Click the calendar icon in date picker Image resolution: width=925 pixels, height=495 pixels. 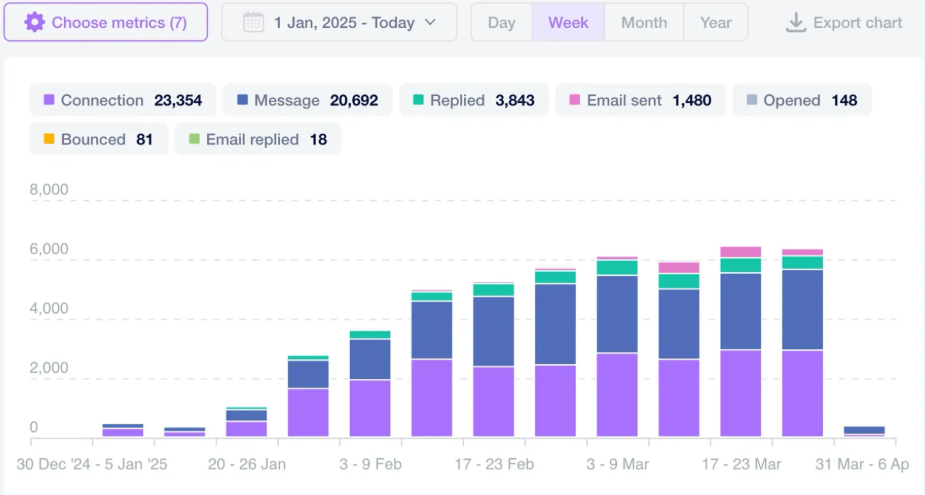pyautogui.click(x=253, y=22)
